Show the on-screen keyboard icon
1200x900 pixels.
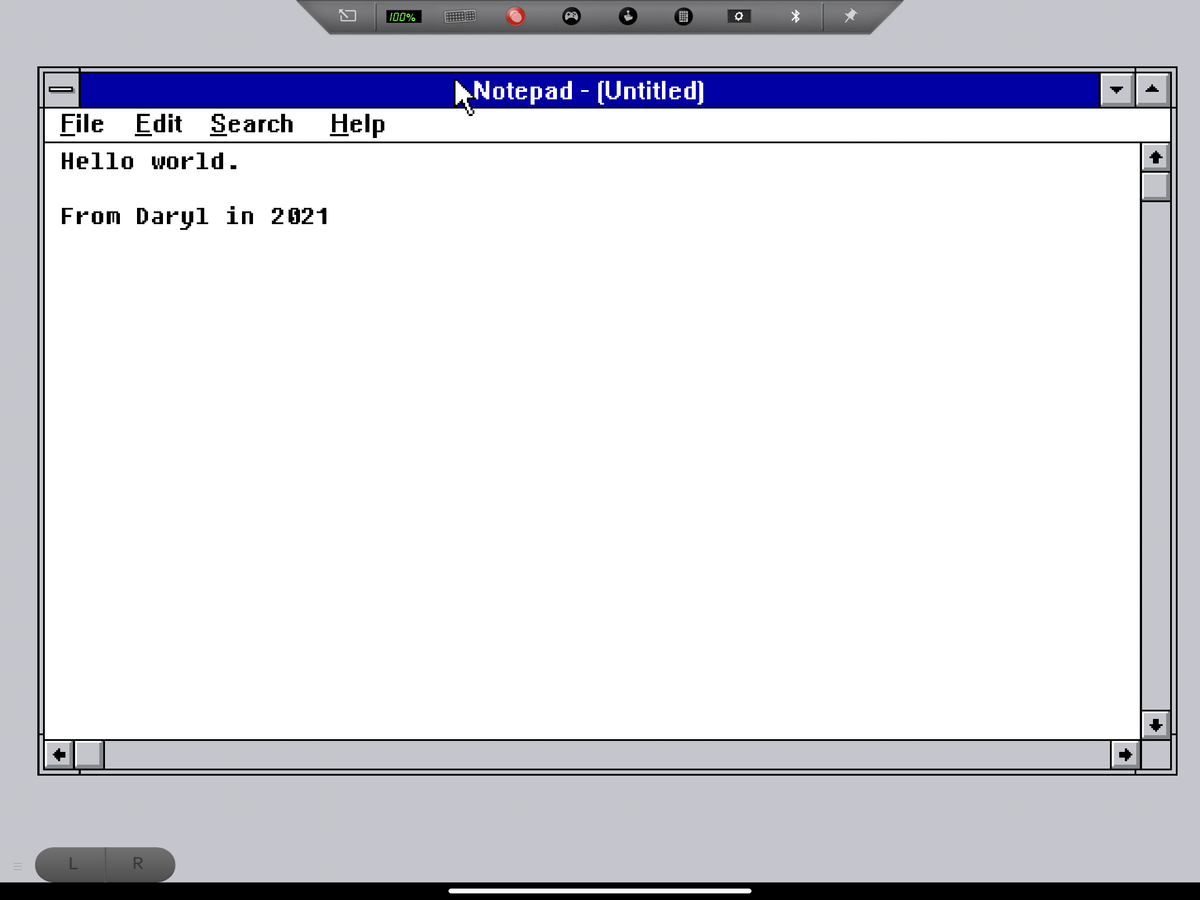coord(459,16)
